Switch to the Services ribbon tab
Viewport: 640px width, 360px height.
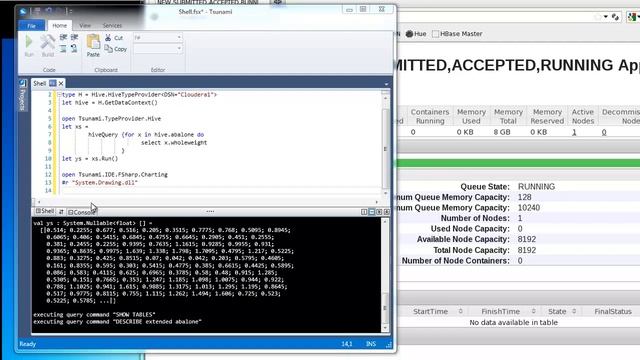(x=112, y=26)
